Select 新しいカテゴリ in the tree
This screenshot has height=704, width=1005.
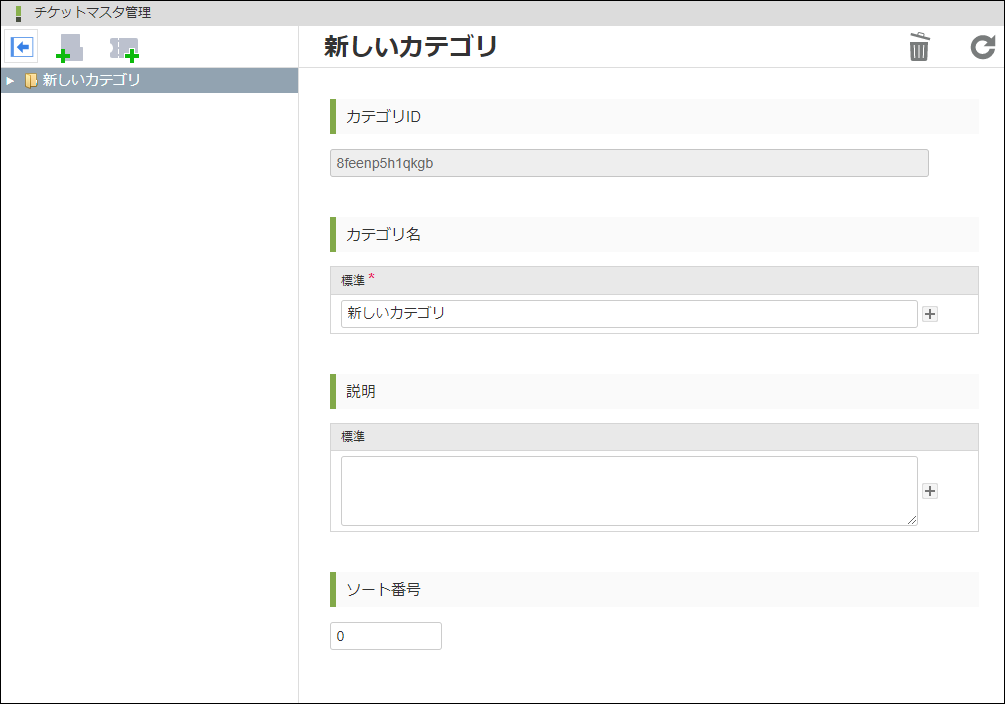point(92,81)
